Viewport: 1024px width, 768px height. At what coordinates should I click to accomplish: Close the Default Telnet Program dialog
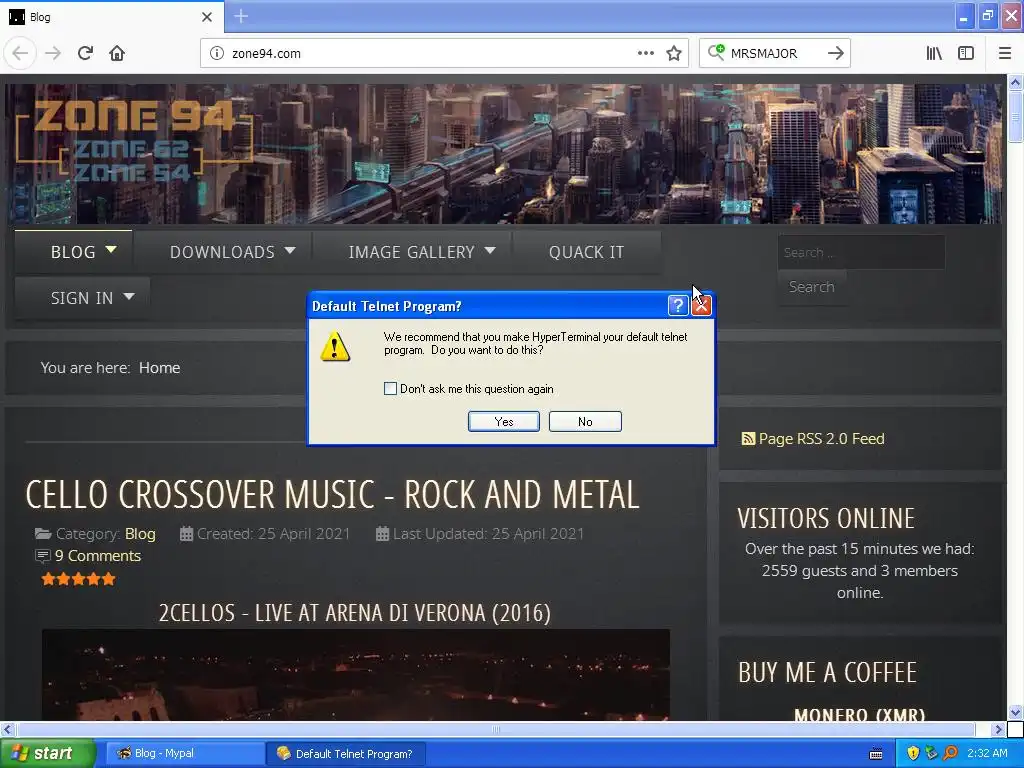701,306
